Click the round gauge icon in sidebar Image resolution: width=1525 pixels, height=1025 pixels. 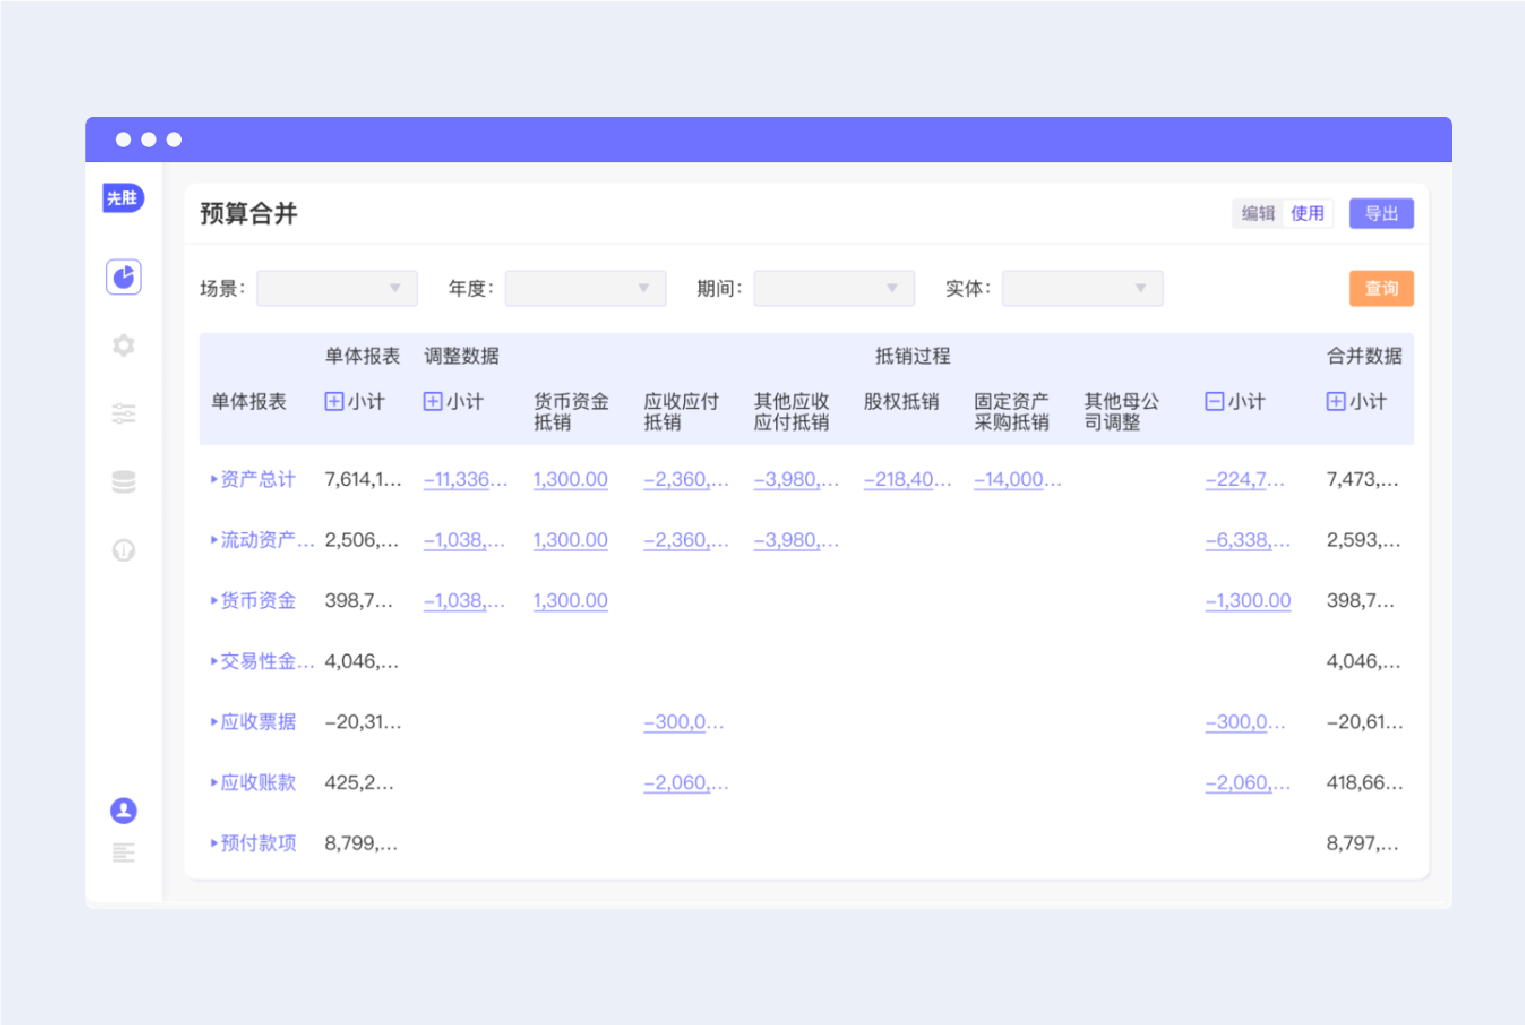[x=124, y=550]
